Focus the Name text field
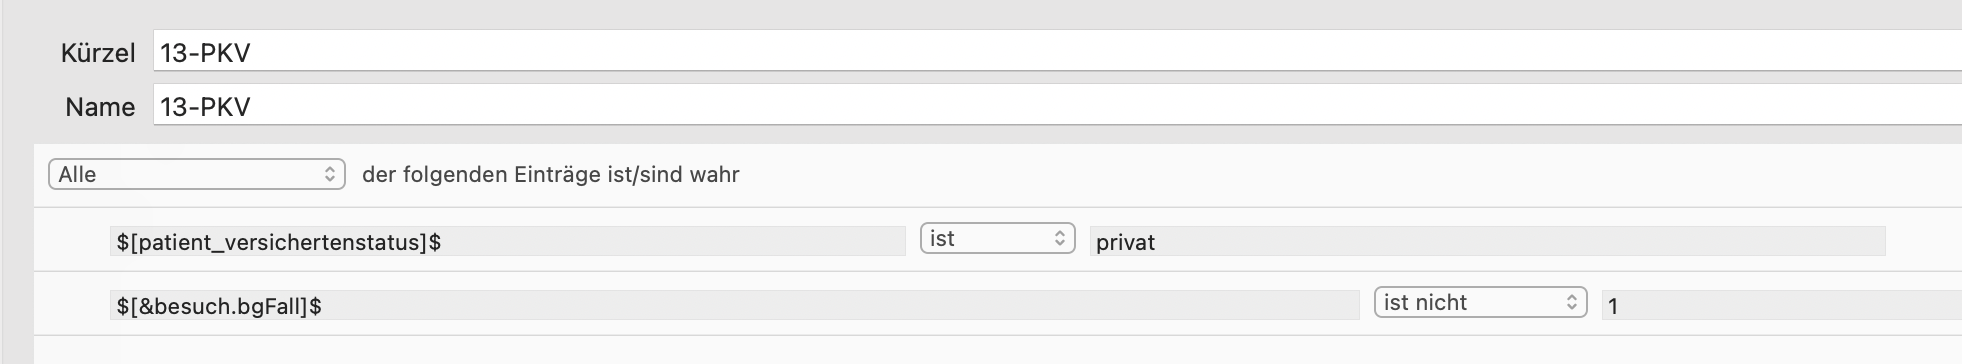The height and width of the screenshot is (364, 1962). click(x=1057, y=105)
